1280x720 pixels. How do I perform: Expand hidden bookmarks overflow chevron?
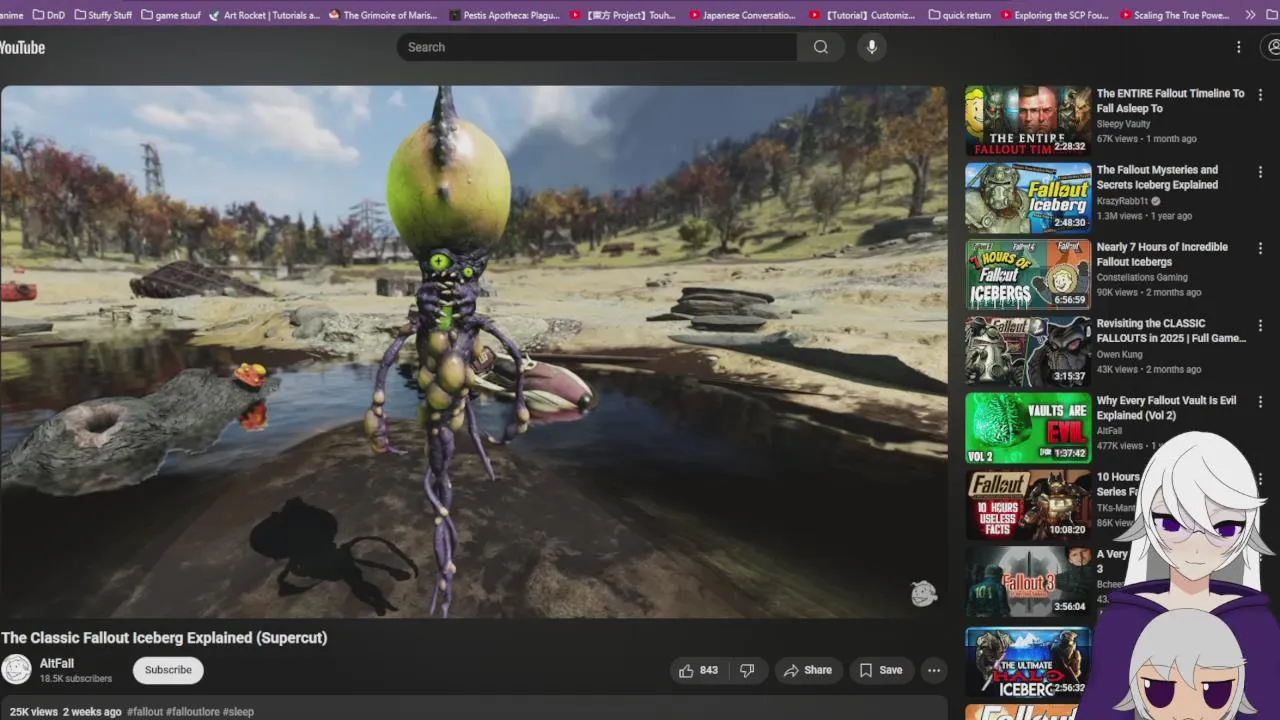click(1250, 15)
